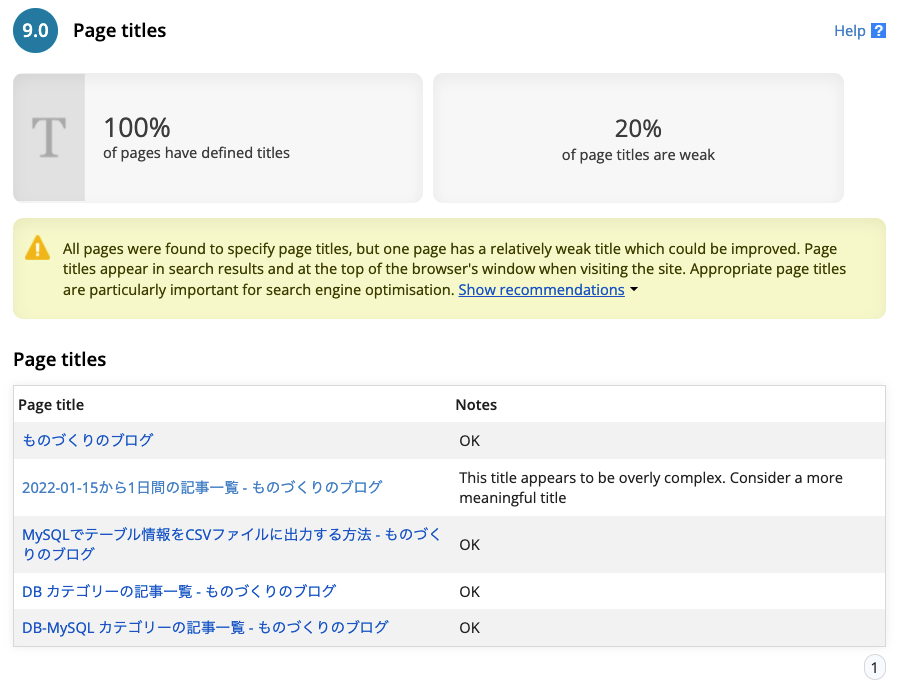Select the 100% defined titles card
Viewport: 899px width, 690px height.
pos(218,138)
